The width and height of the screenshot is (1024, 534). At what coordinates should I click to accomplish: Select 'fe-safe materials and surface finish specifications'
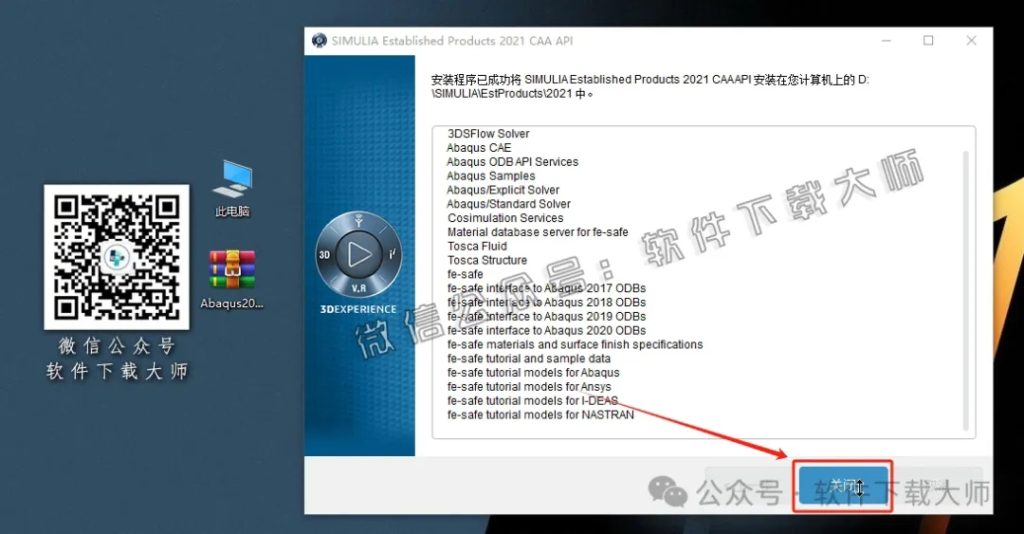click(x=575, y=345)
